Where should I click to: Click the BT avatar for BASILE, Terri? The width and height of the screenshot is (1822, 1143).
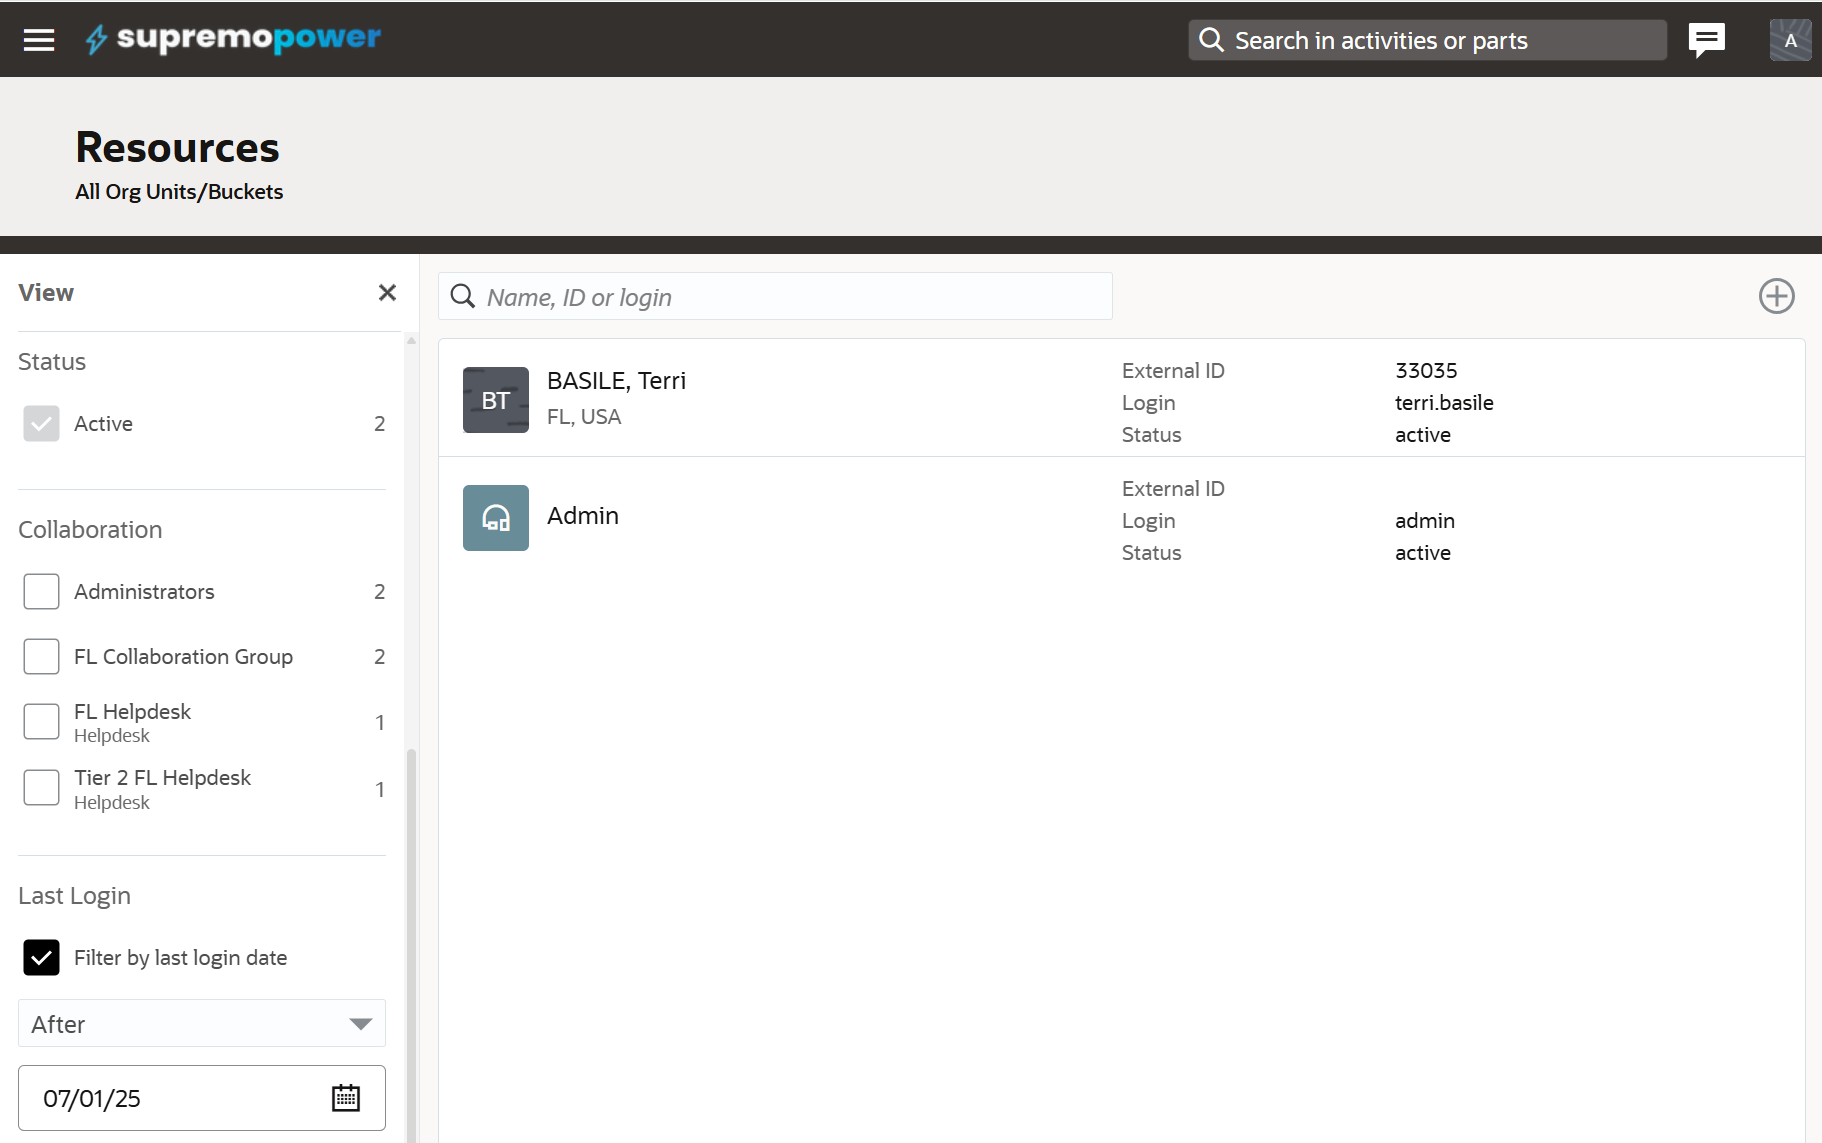coord(495,399)
